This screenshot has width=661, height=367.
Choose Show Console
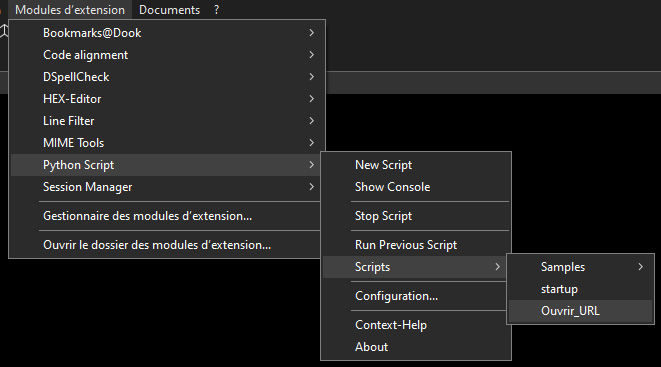416,187
